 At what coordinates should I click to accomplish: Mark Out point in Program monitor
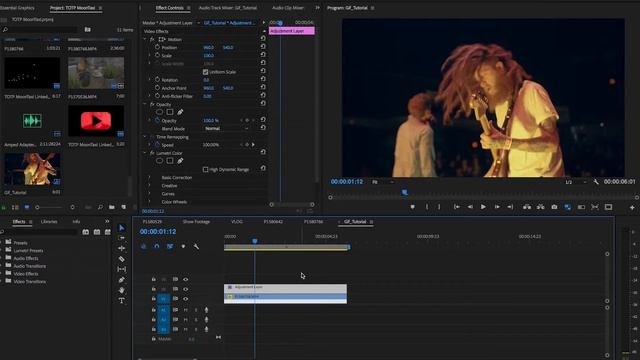[x=439, y=207]
